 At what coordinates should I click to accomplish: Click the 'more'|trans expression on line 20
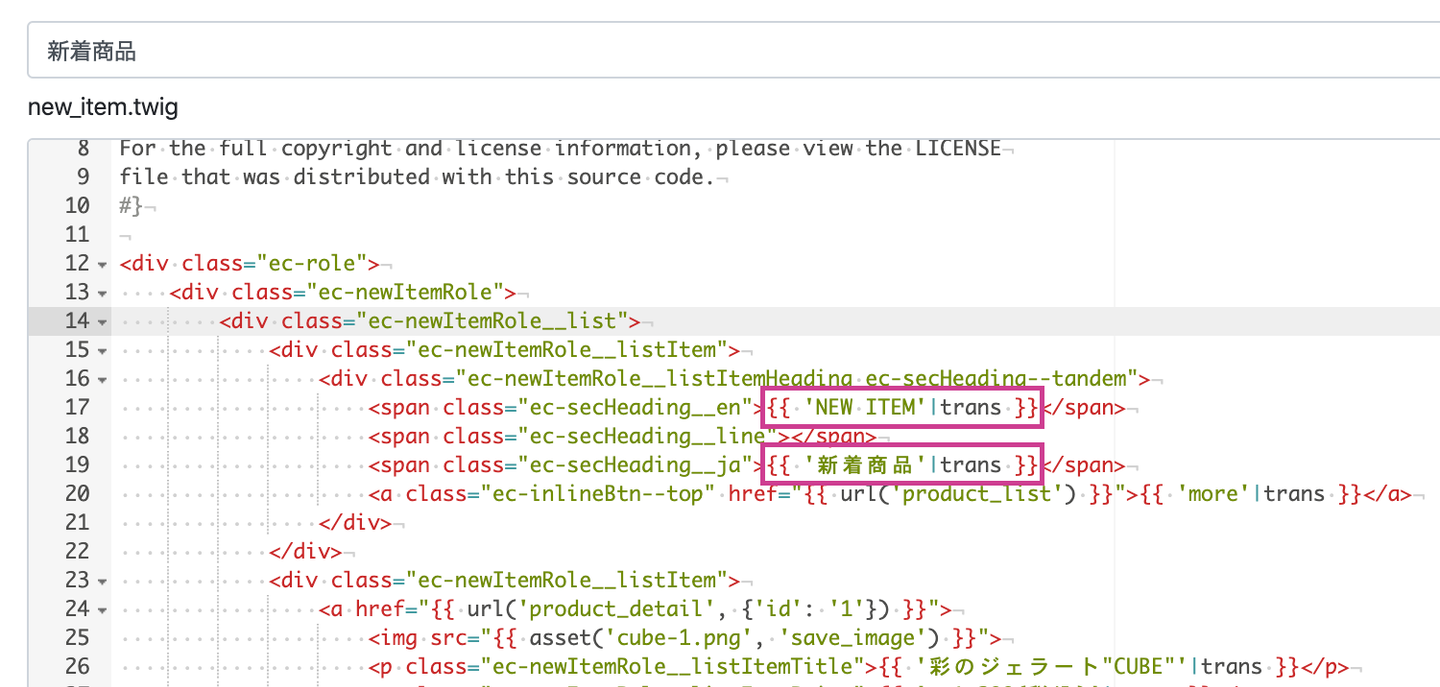pos(1251,494)
